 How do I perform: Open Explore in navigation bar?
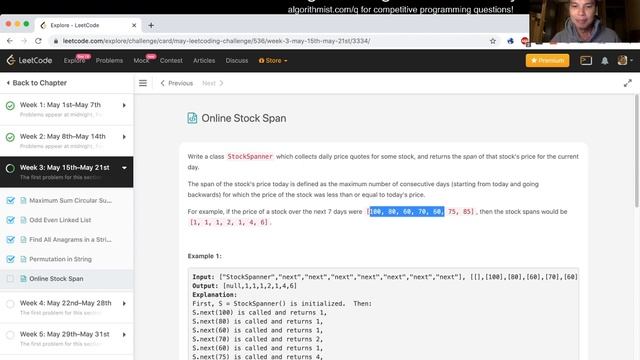point(74,60)
